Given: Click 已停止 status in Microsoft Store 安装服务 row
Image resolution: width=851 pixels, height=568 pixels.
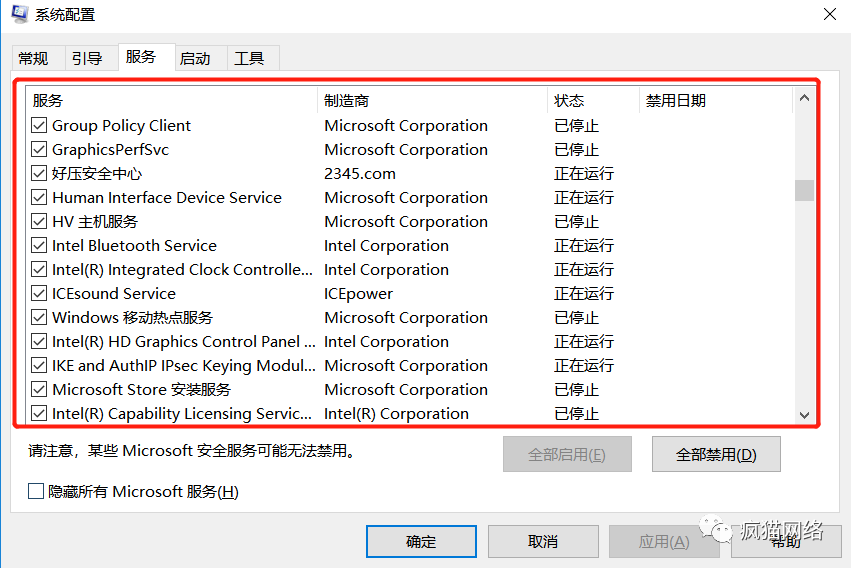Looking at the screenshot, I should 576,390.
